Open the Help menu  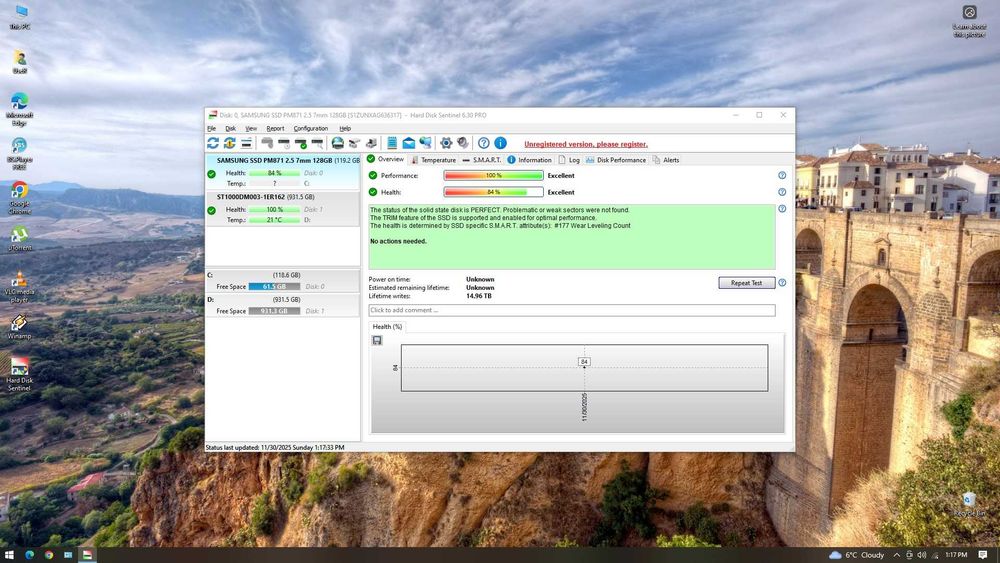tap(345, 128)
